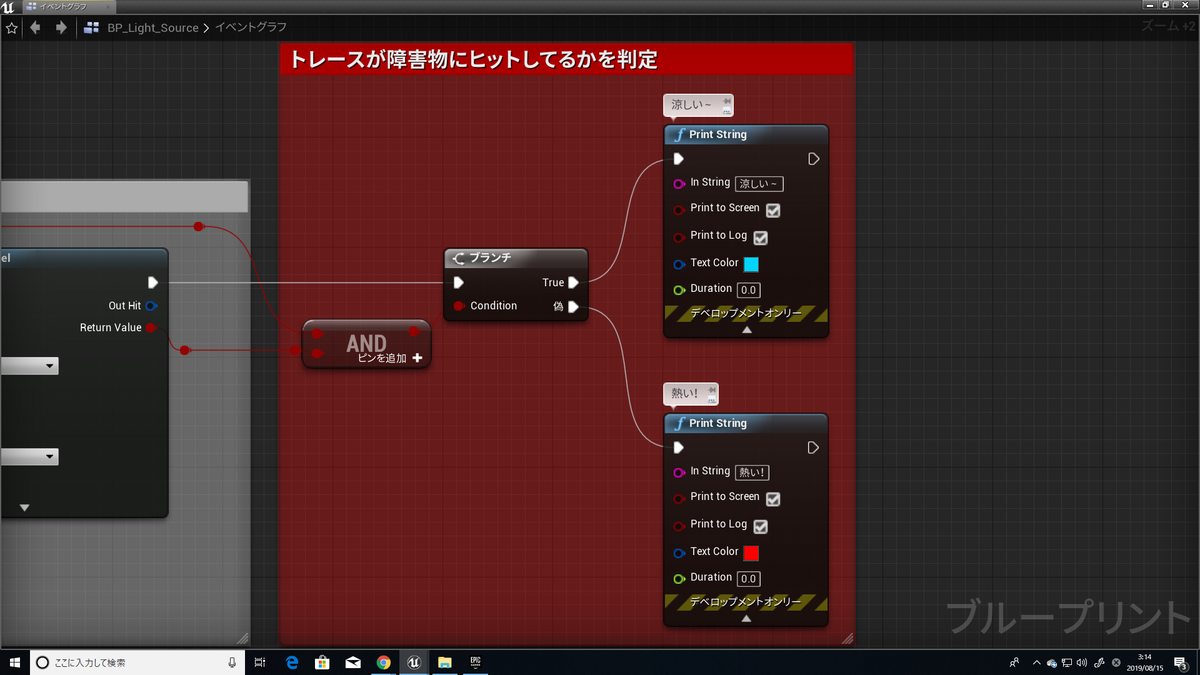This screenshot has height=675, width=1200.
Task: Collapse the デベロップメントオンリー section on the lower Print String
Action: (745, 620)
